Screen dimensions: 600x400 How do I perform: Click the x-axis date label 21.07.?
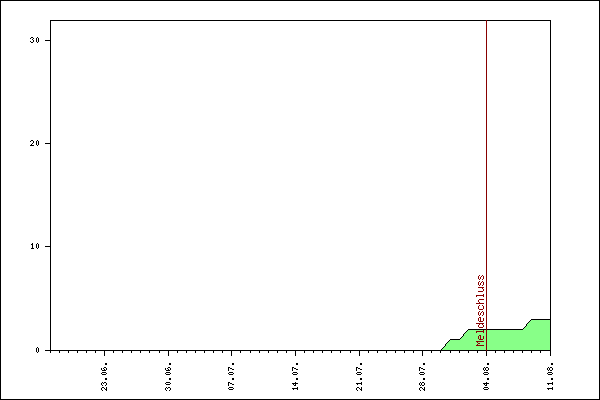tap(358, 374)
